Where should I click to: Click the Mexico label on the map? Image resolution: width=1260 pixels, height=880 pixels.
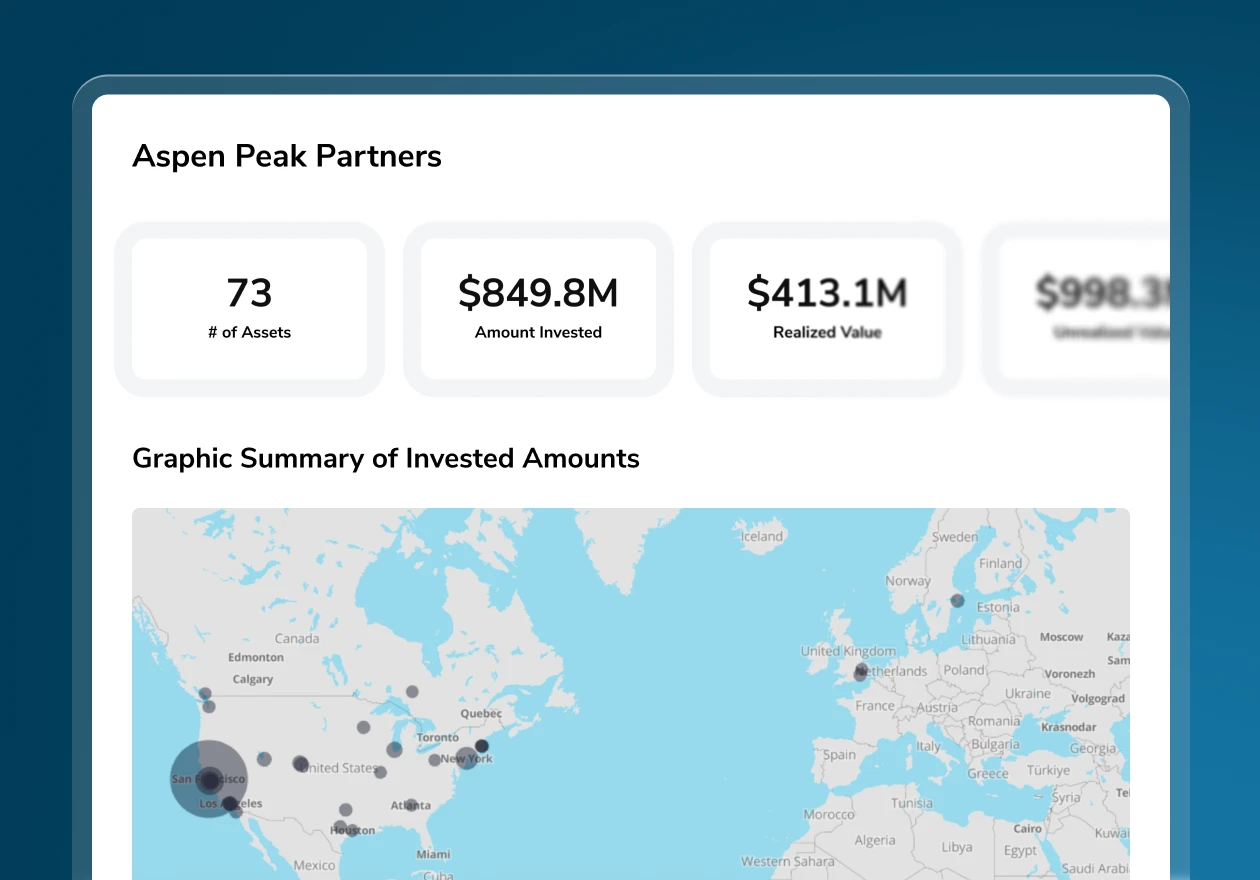pyautogui.click(x=314, y=865)
